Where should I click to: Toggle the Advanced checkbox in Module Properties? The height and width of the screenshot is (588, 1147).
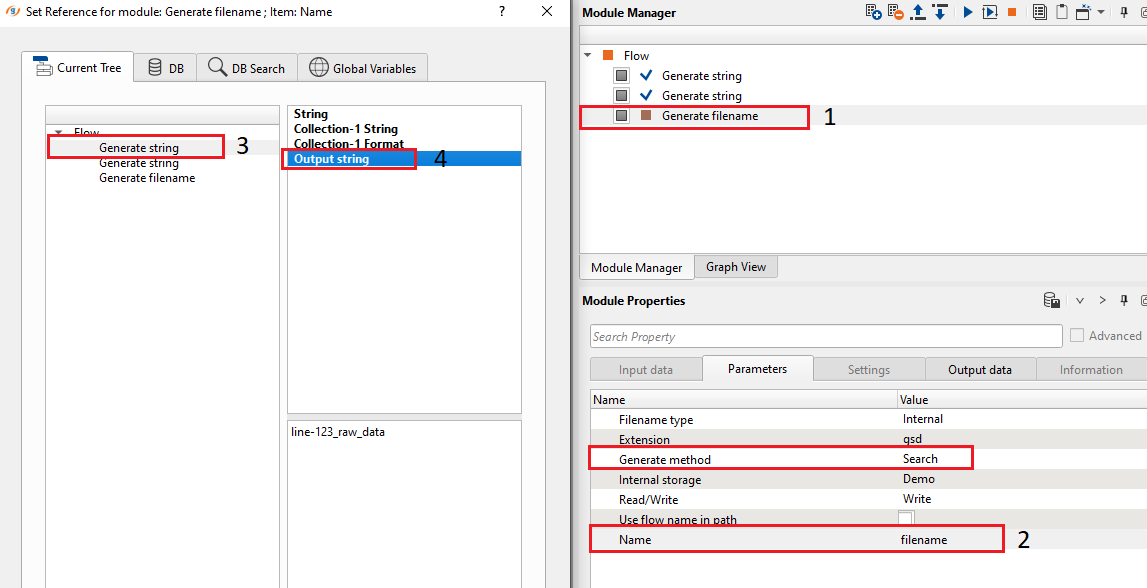1077,336
